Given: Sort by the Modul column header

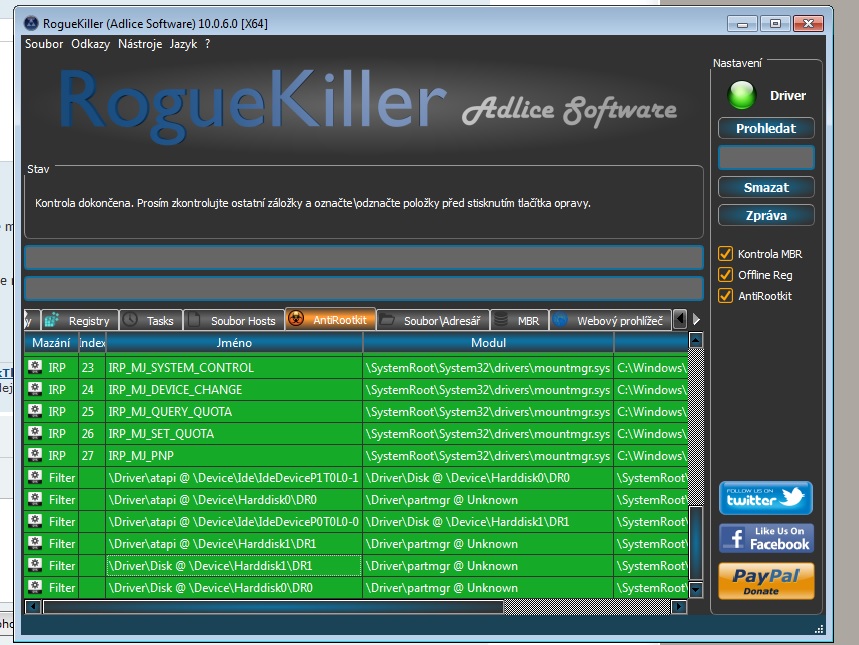Looking at the screenshot, I should 488,343.
